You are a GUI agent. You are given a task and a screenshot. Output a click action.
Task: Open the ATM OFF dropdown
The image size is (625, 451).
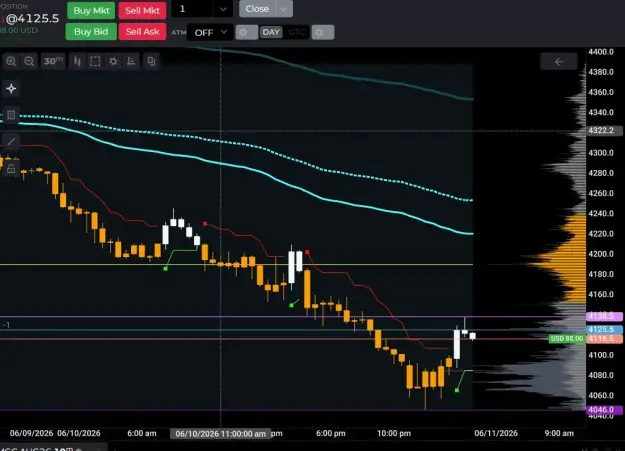tap(210, 32)
